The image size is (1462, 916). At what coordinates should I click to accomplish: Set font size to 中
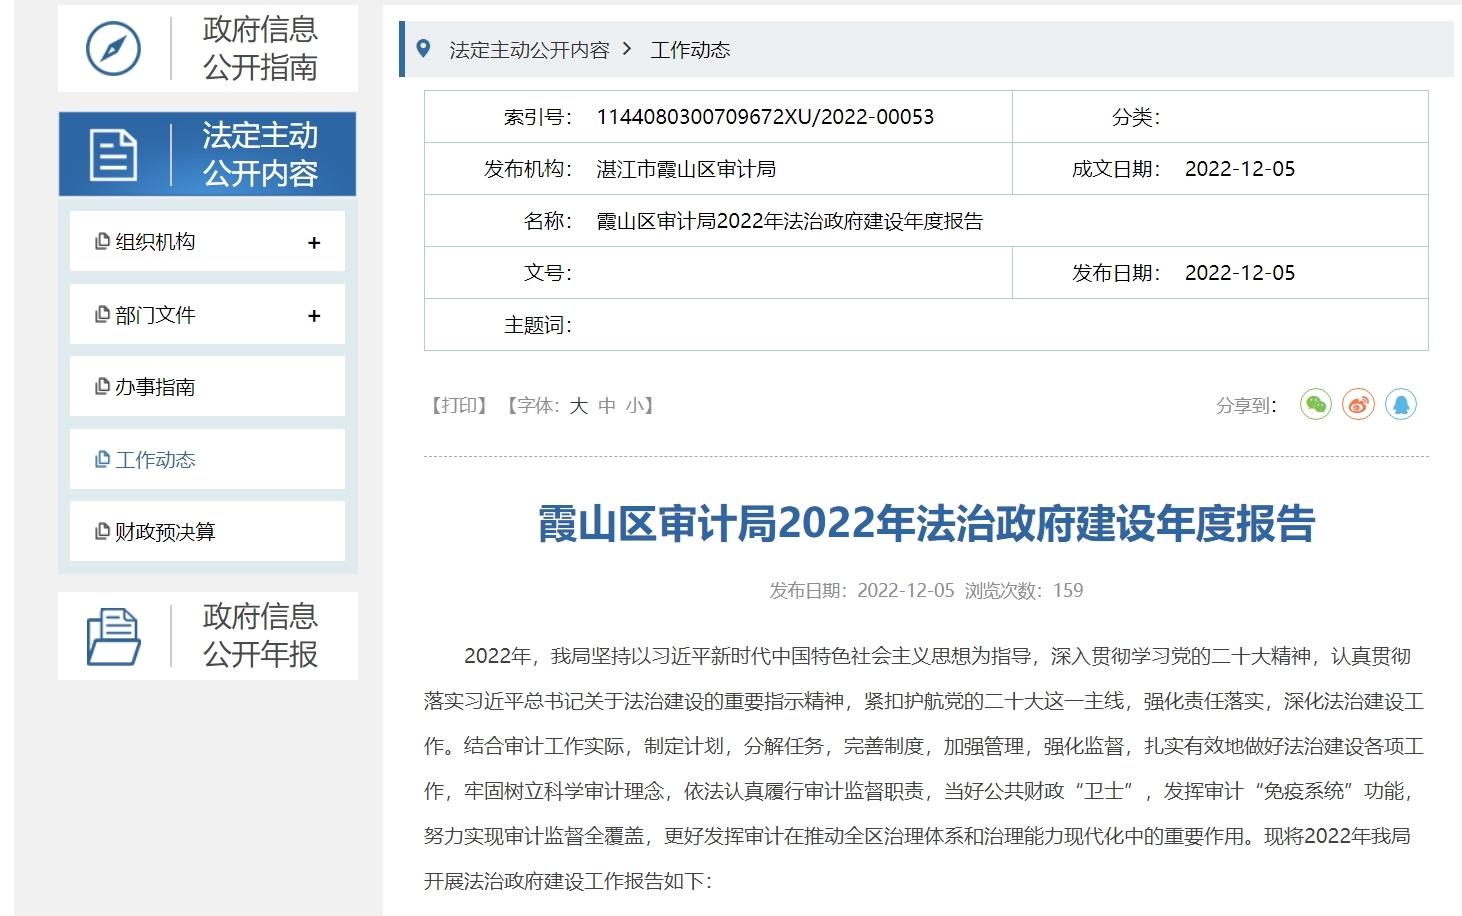point(606,405)
